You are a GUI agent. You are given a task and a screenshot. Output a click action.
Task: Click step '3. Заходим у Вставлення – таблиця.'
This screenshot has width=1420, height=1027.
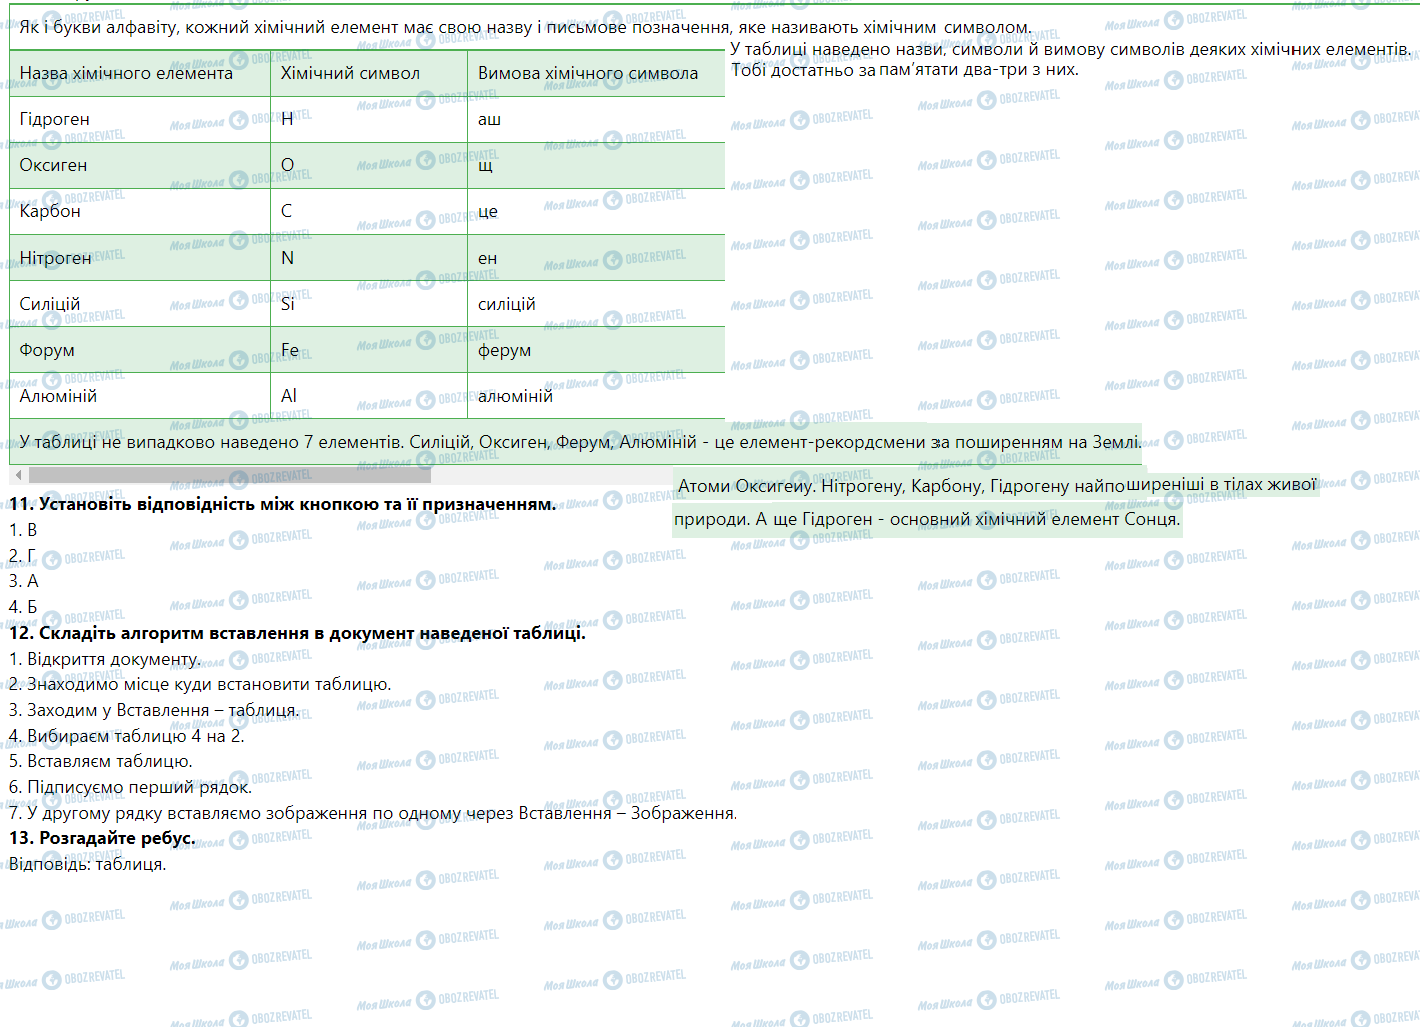[x=154, y=710]
